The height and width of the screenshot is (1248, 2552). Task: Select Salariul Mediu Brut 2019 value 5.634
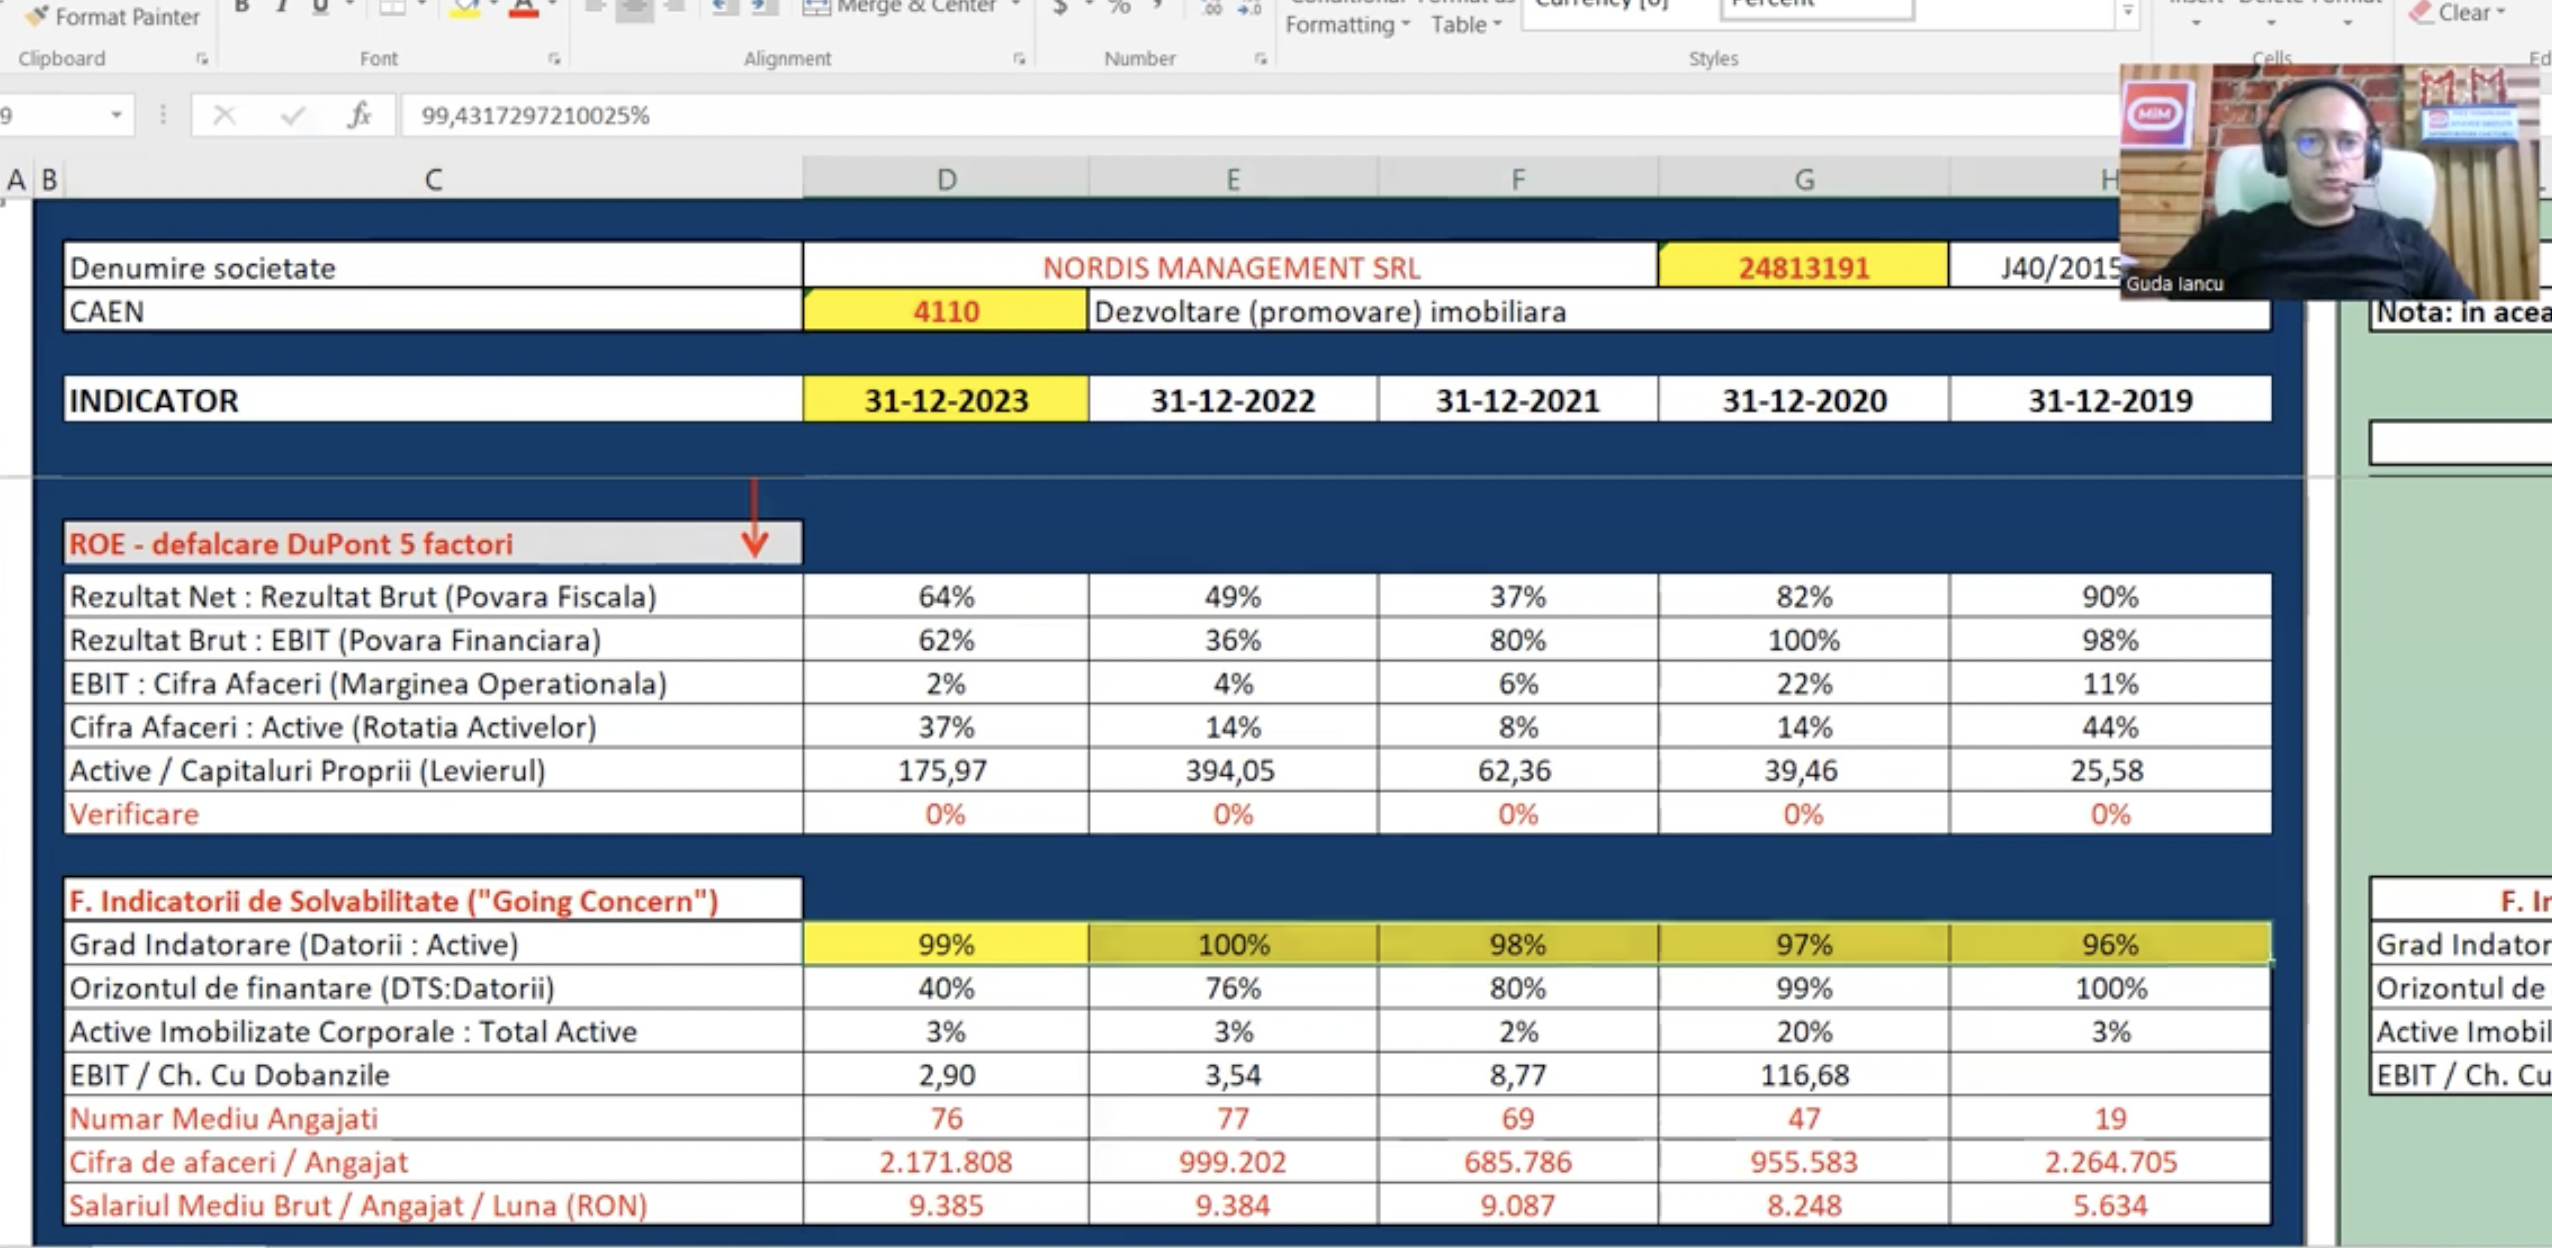2110,1205
